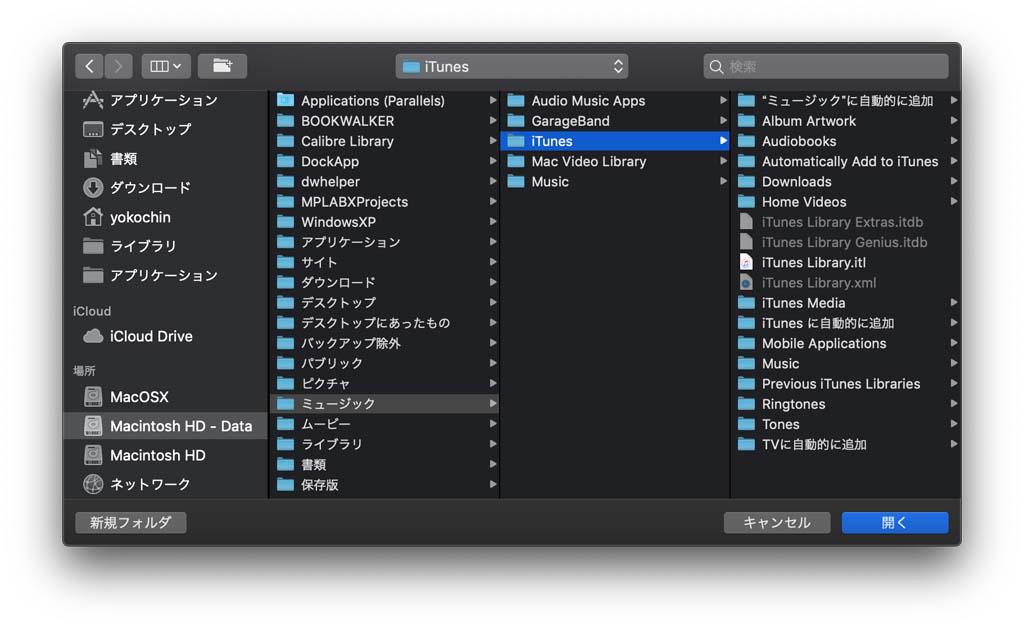This screenshot has height=629, width=1024.
Task: Select the dwhelper folder
Action: coord(385,182)
